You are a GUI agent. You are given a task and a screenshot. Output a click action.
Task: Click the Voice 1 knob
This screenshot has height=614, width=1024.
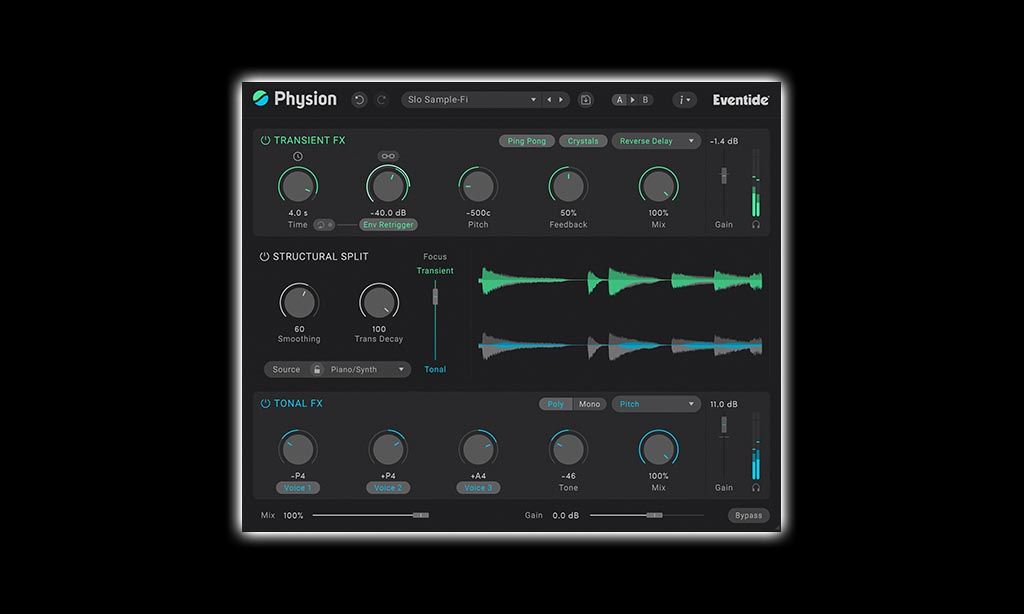(298, 449)
